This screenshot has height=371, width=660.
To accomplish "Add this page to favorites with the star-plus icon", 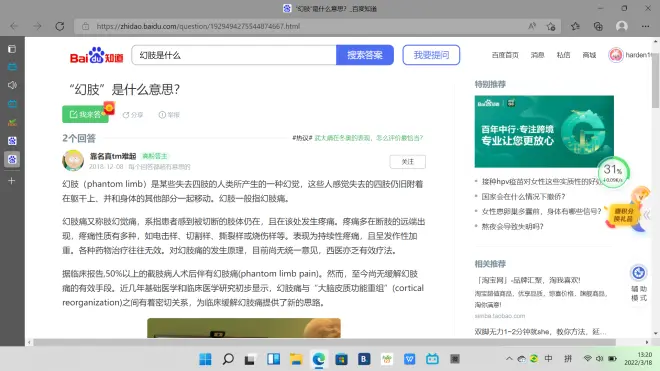I will pos(551,26).
